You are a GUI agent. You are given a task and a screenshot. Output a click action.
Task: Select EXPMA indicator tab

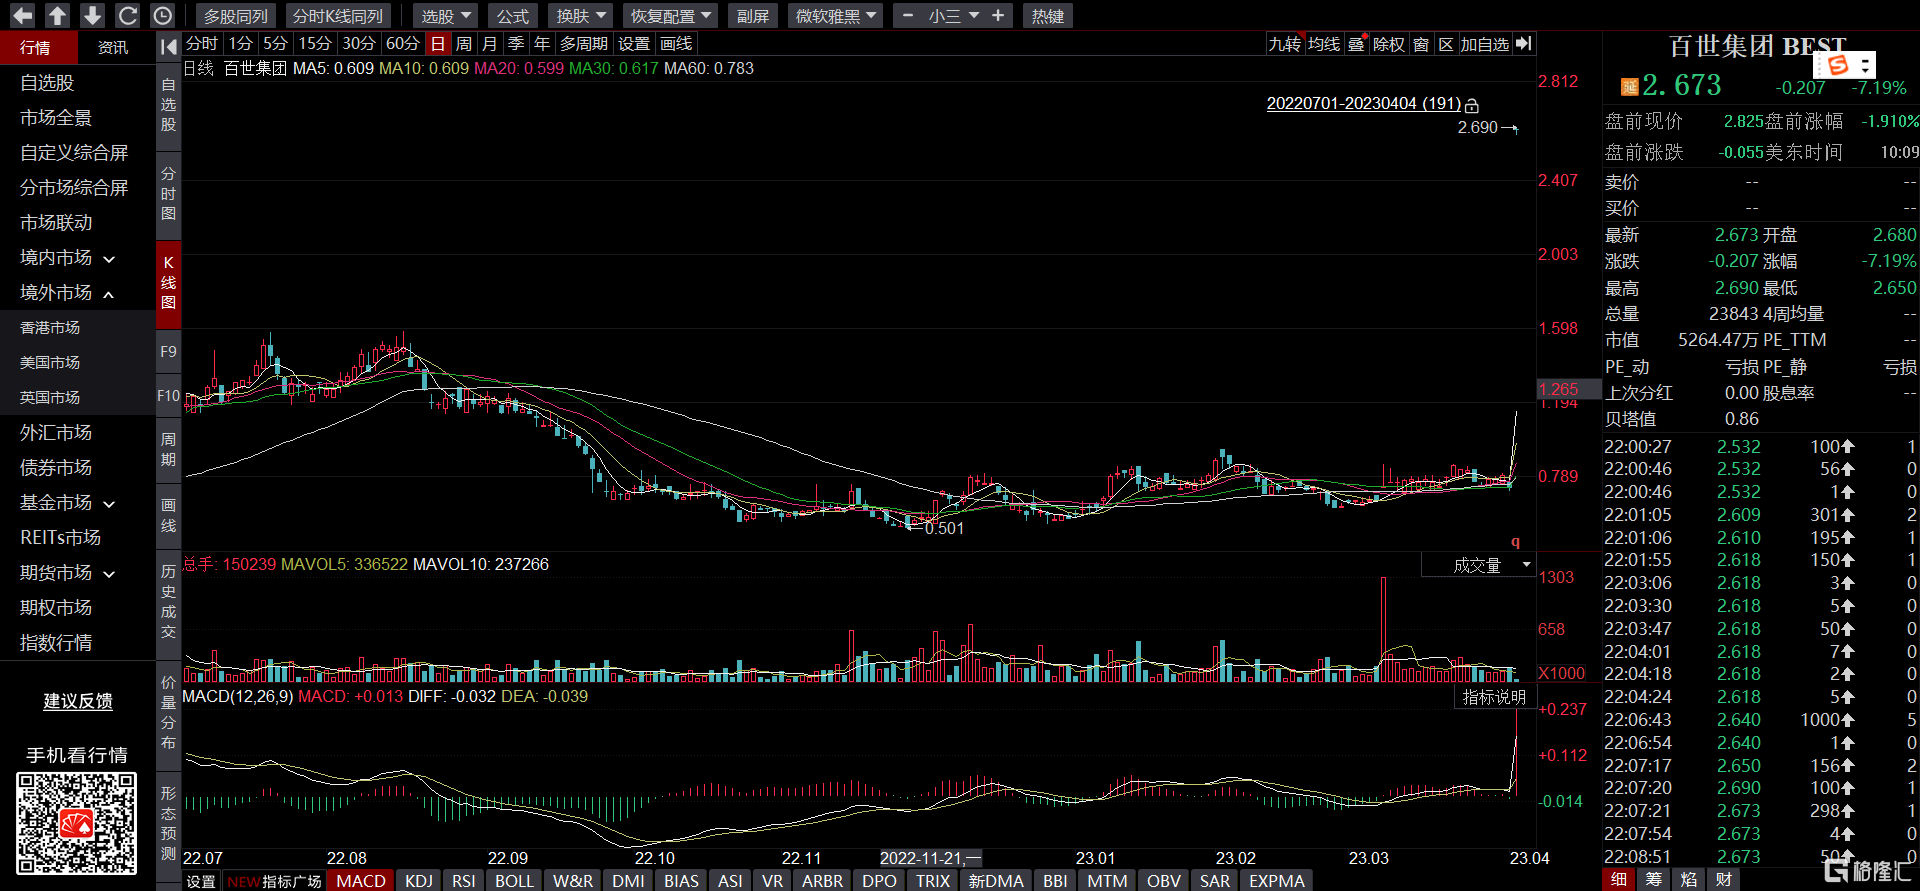click(1277, 880)
